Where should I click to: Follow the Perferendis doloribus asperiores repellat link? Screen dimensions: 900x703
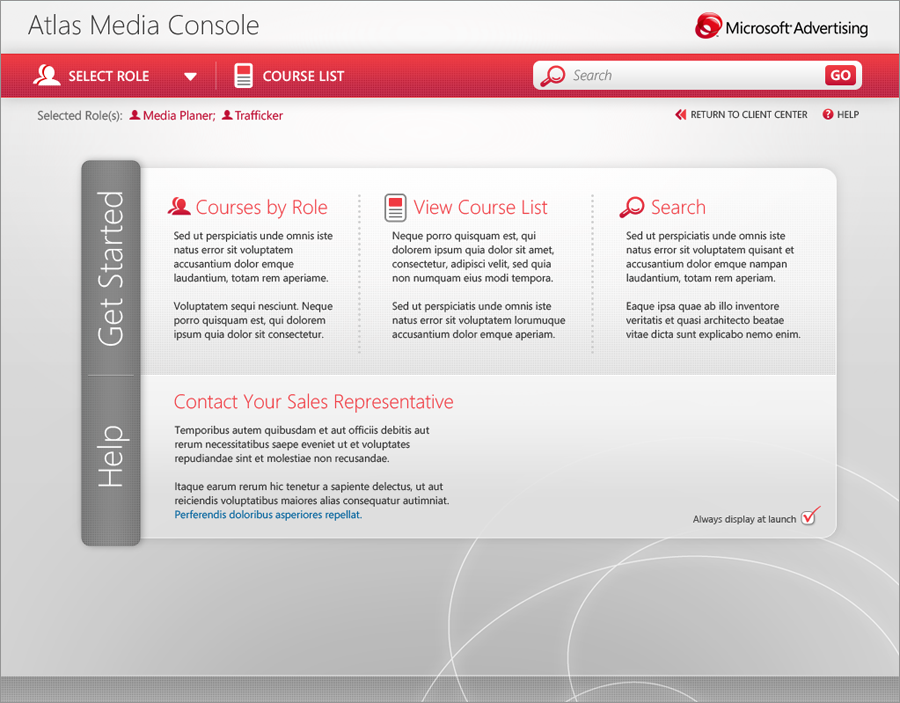[x=268, y=515]
